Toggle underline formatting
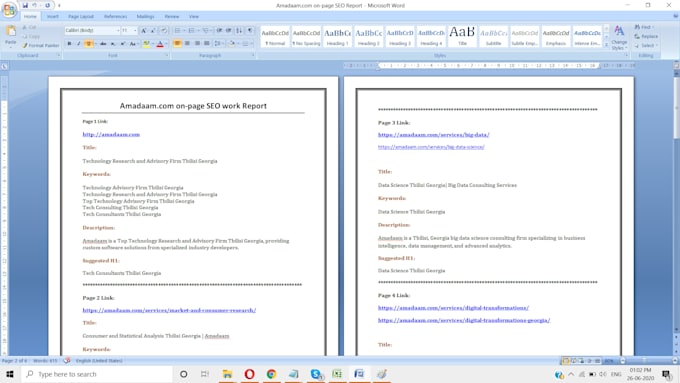 (88, 43)
